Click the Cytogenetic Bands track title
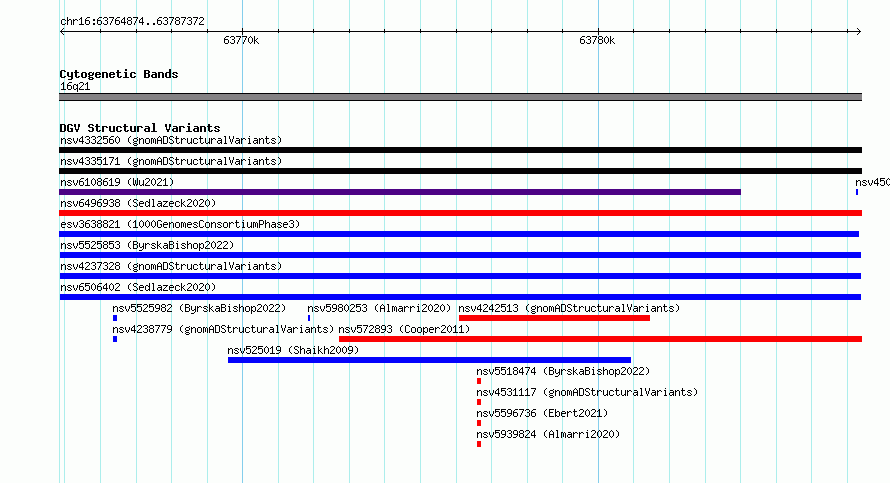The image size is (890, 483). pos(119,74)
